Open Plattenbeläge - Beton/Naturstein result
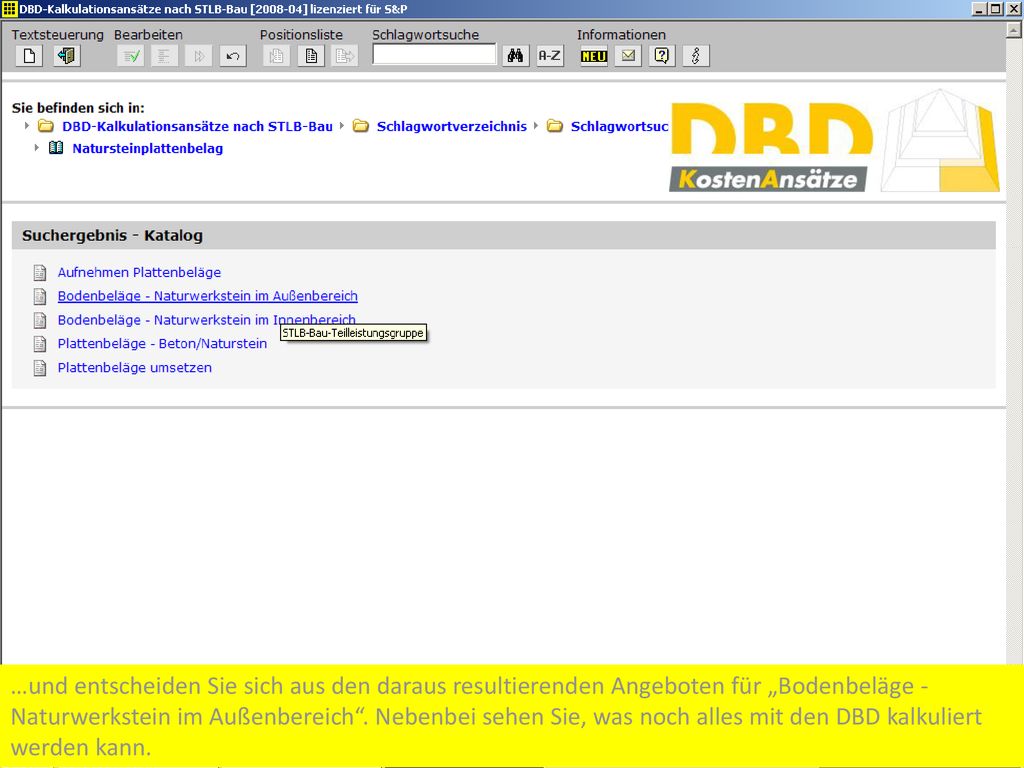 click(x=162, y=344)
